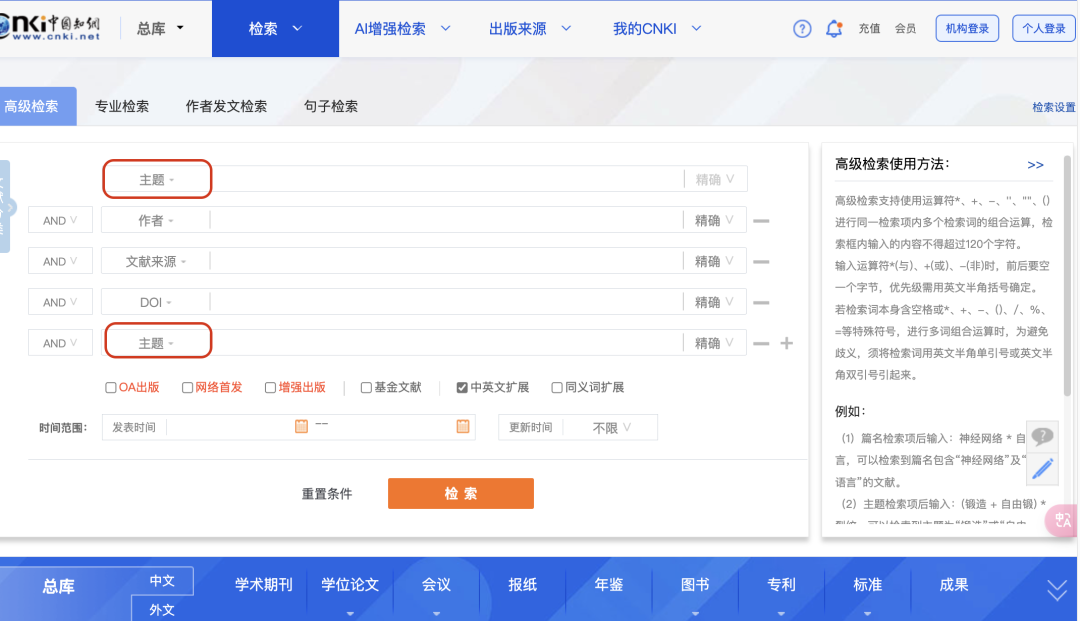Toggle the 同义词扩展 checkbox
Screen dimensions: 1080x621
coord(557,388)
